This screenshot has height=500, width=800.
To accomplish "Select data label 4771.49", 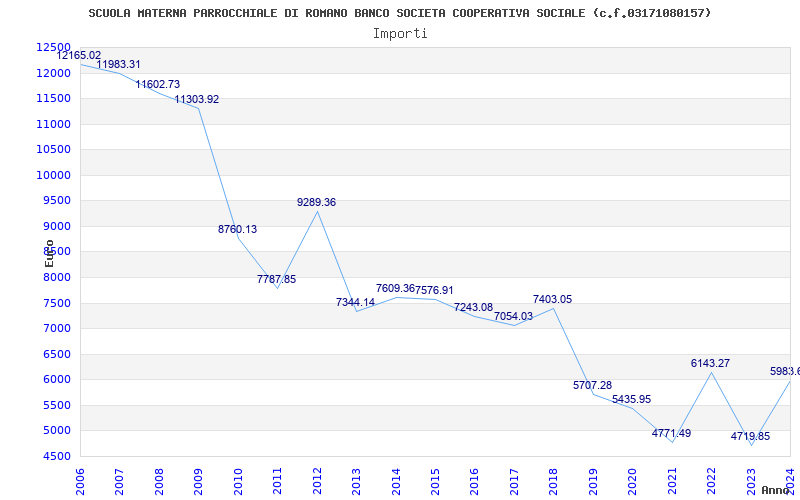I will 671,433.
